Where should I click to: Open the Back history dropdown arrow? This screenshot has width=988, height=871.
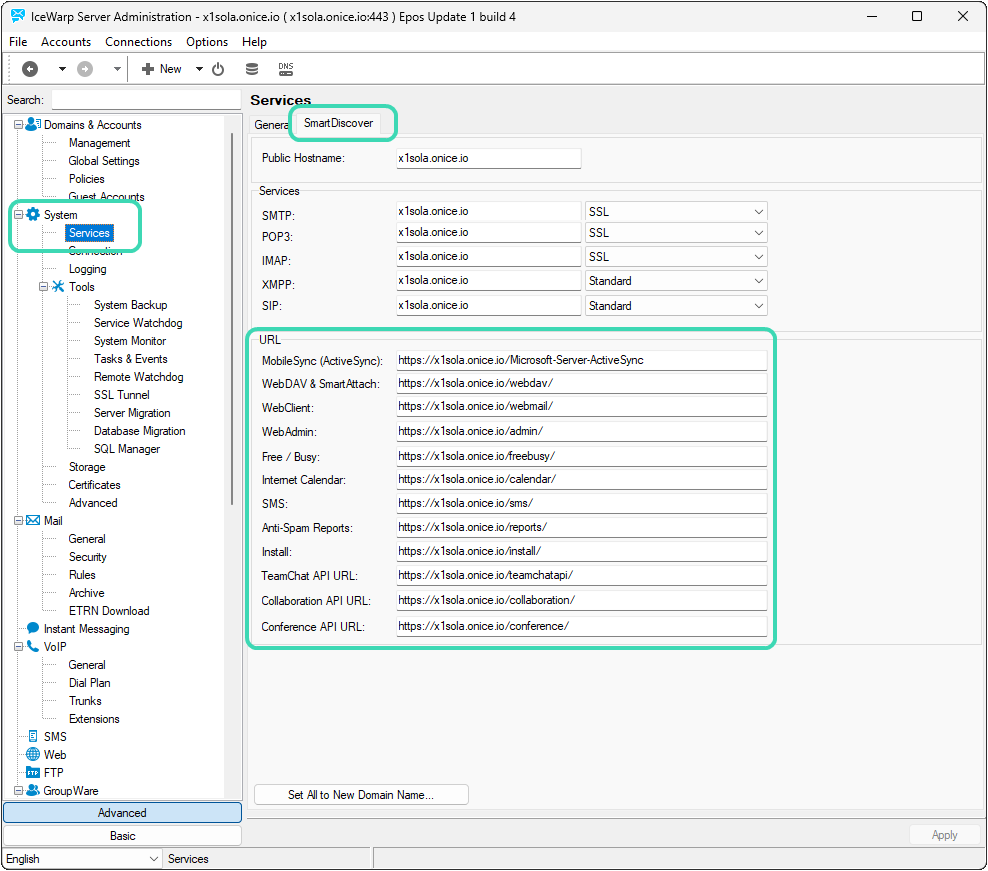tap(62, 69)
